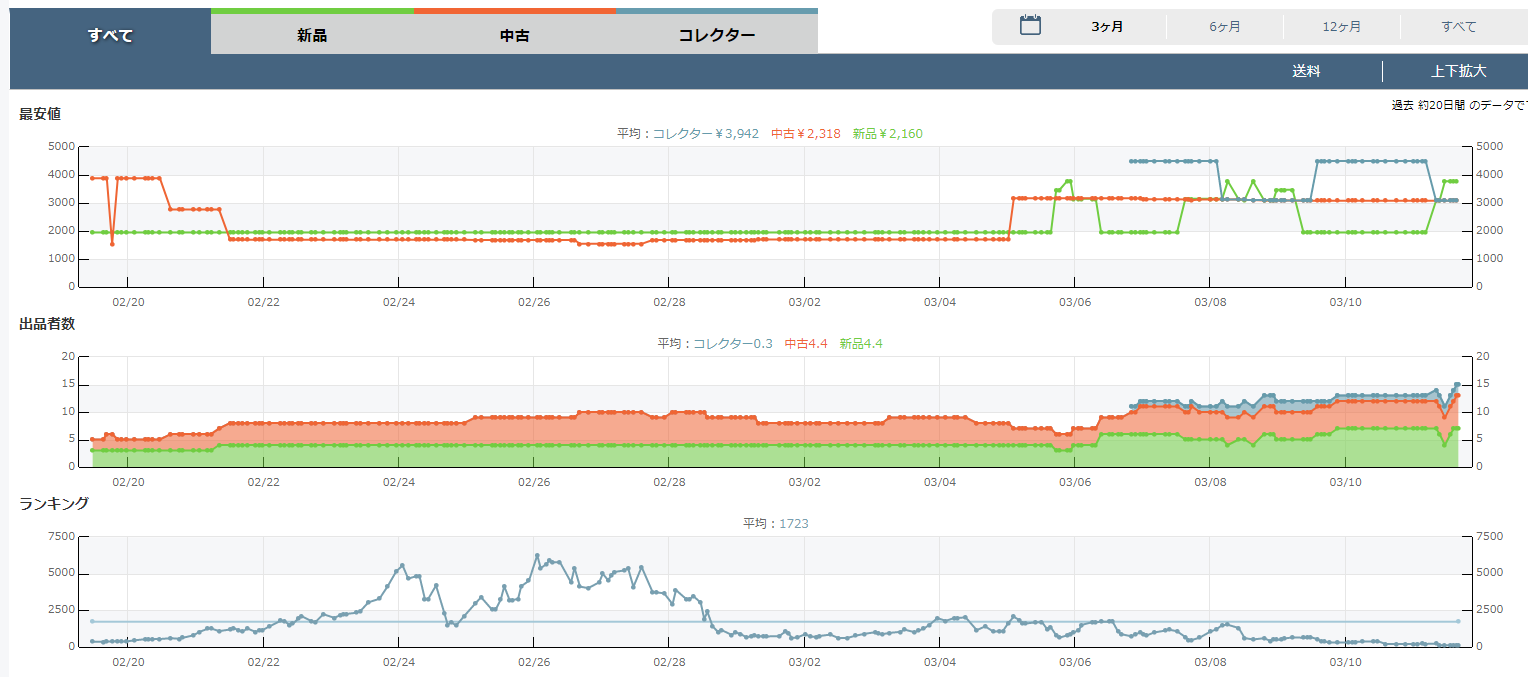Choose the 12ヶ月 time range
This screenshot has height=677, width=1528.
(x=1341, y=27)
